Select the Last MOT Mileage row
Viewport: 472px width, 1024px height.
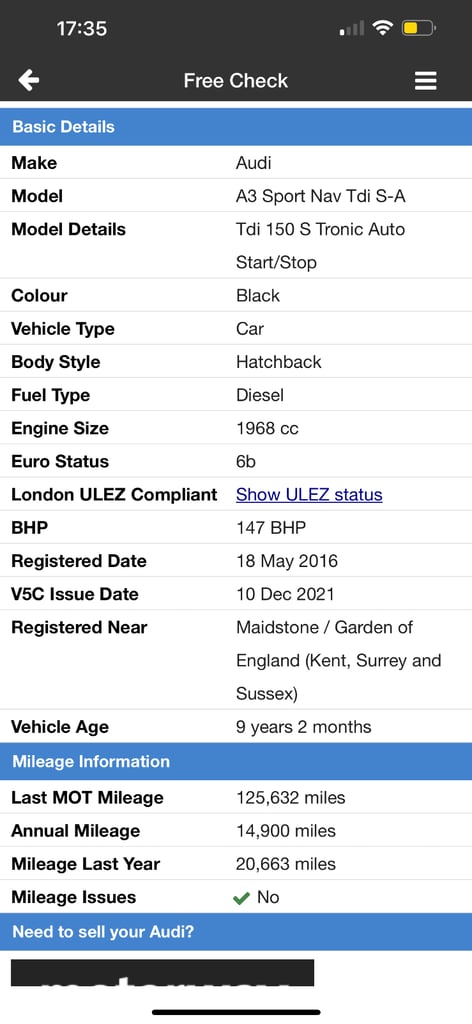[236, 797]
